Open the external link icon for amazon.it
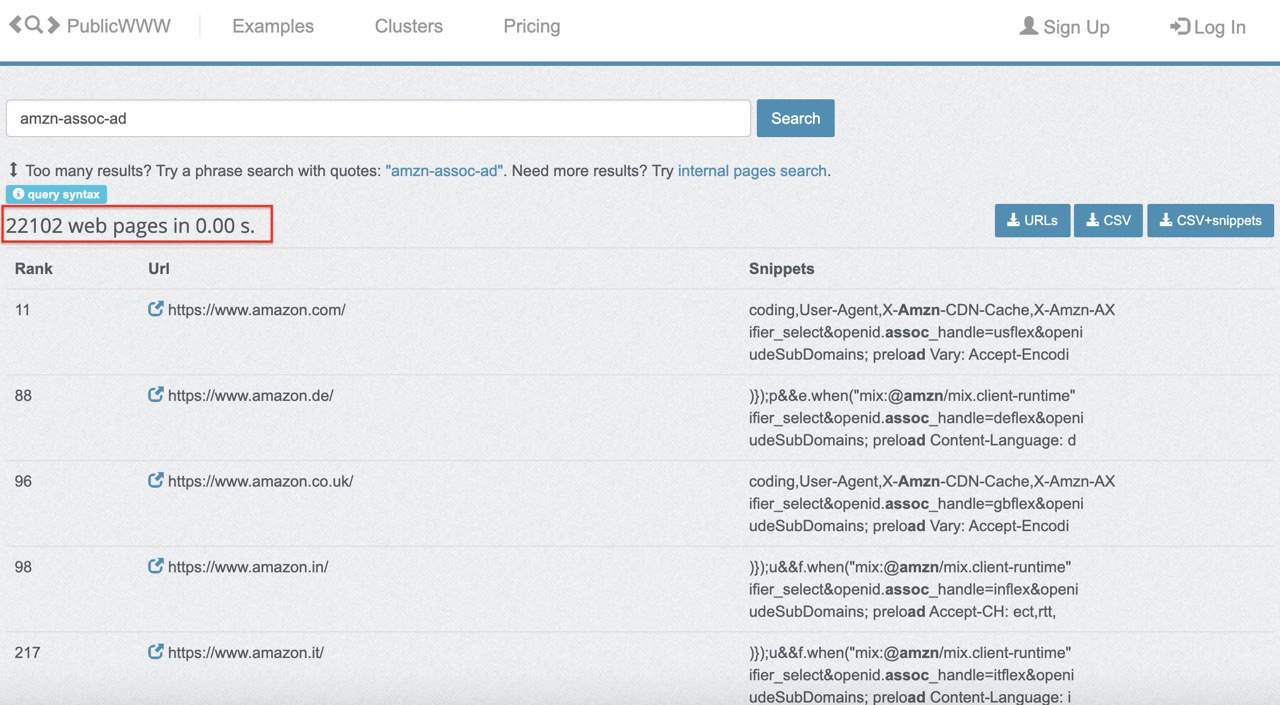This screenshot has height=705, width=1280. point(155,653)
